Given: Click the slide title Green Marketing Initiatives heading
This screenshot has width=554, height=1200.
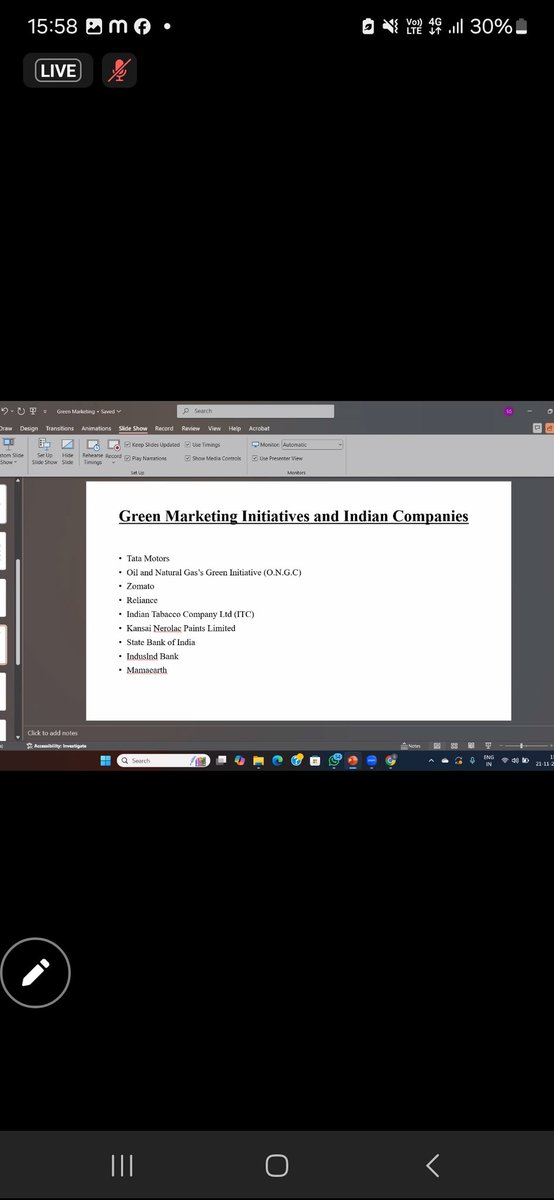Looking at the screenshot, I should click(293, 516).
